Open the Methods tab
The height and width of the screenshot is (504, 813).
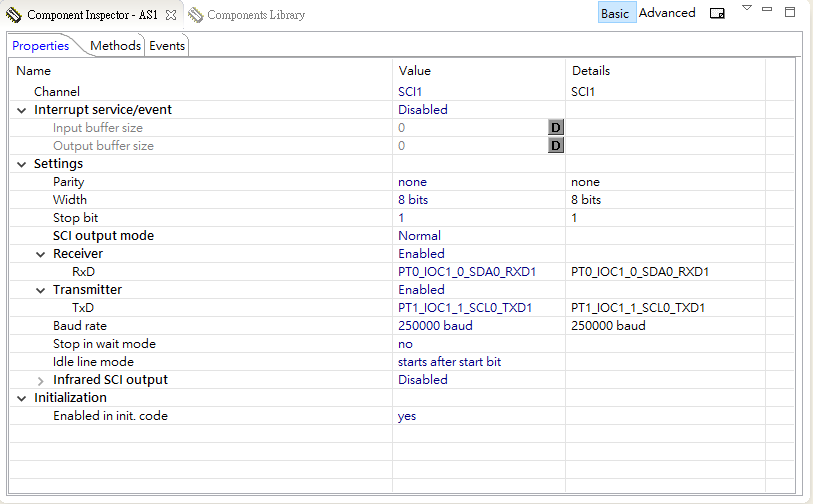115,46
